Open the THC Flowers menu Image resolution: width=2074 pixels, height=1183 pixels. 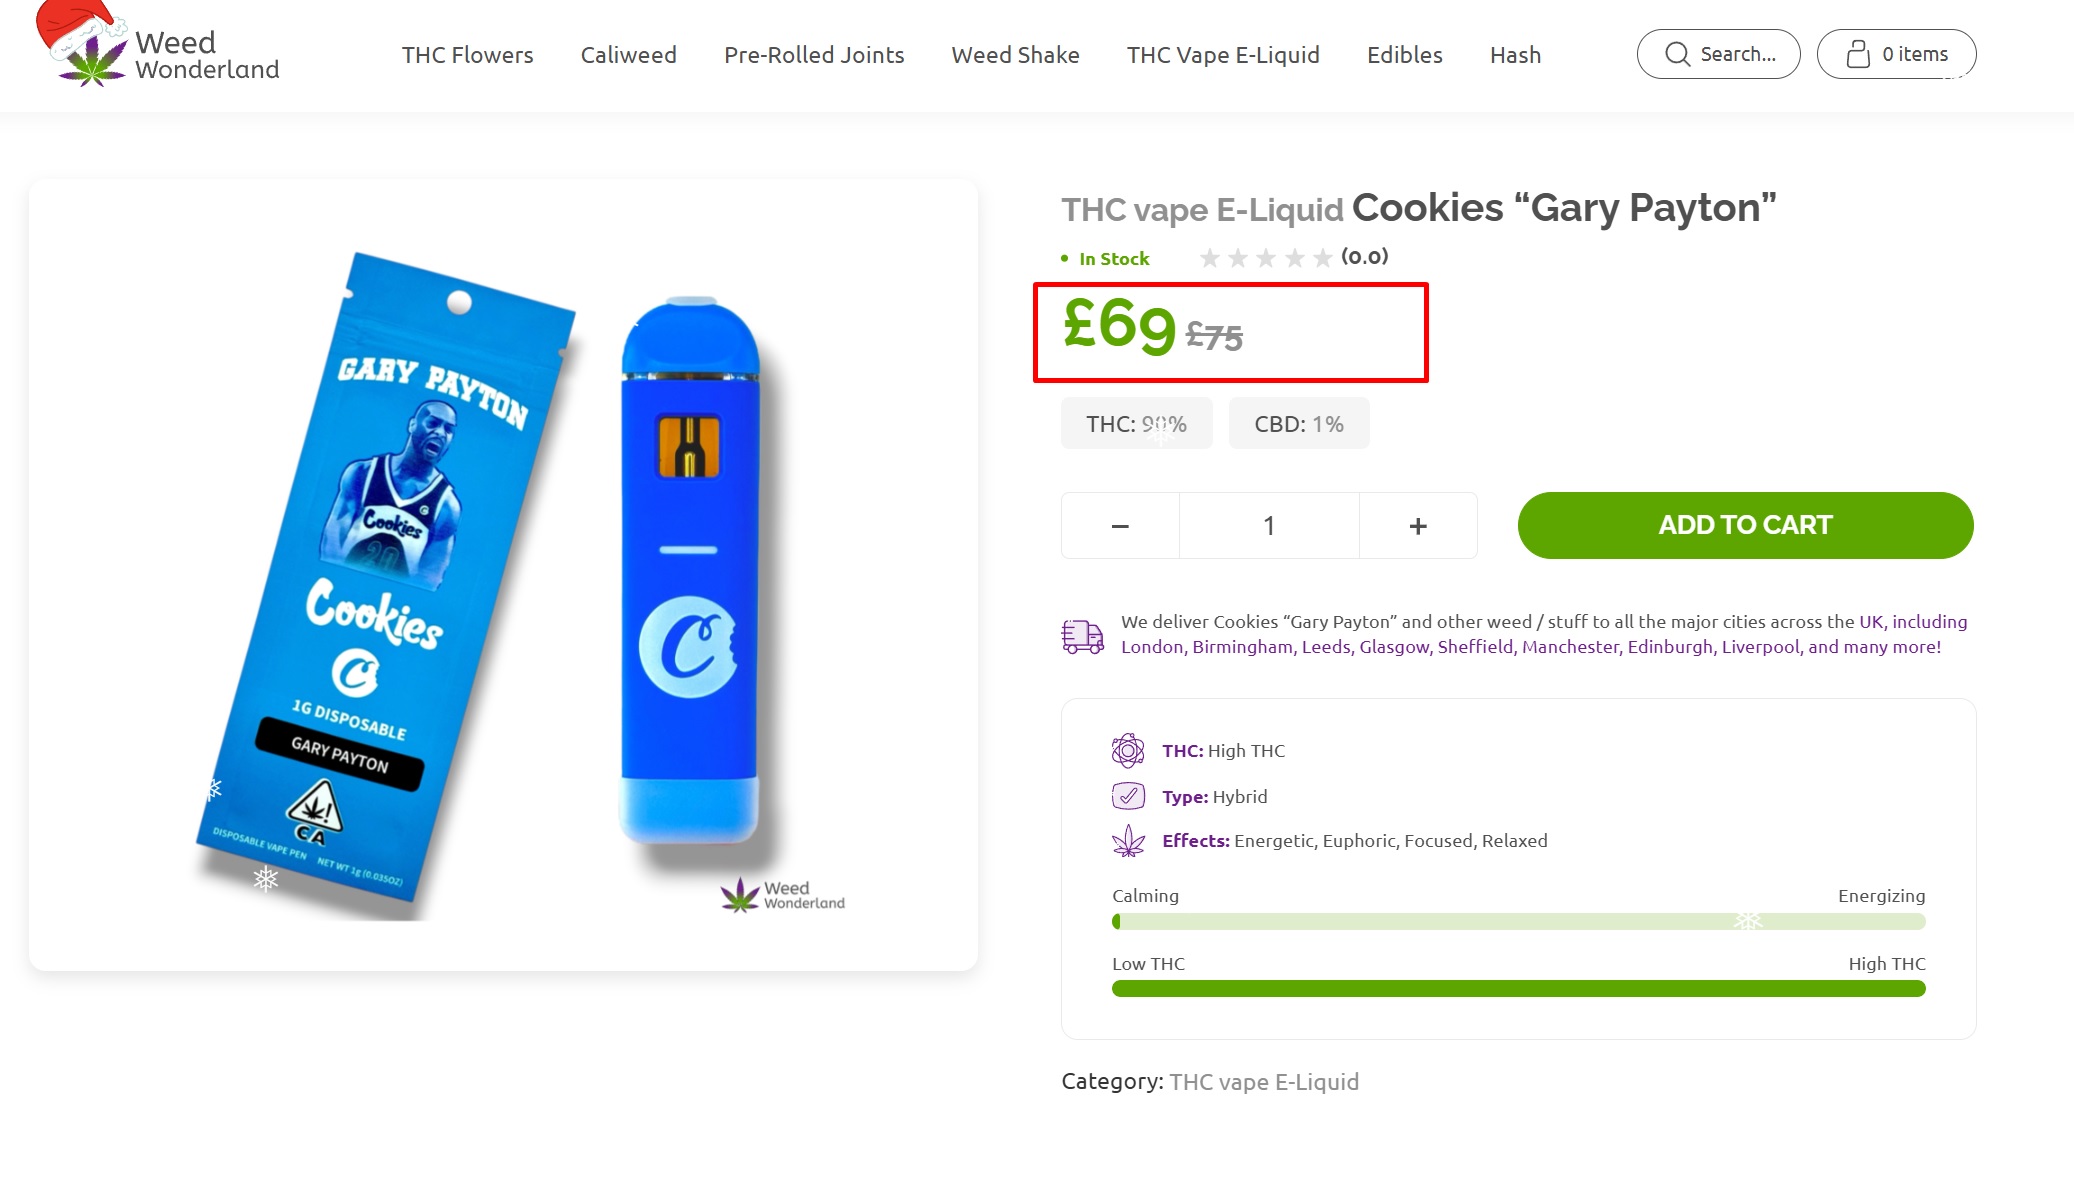point(467,55)
